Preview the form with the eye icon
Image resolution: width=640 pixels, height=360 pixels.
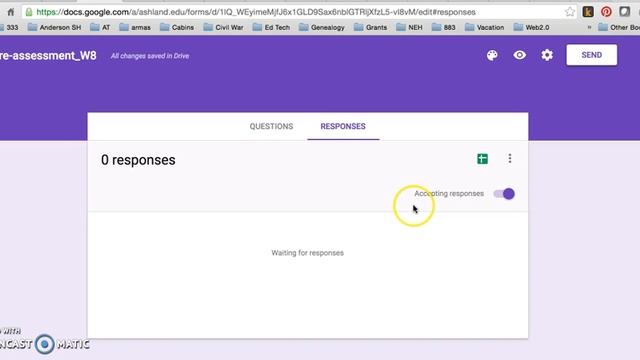click(x=520, y=55)
